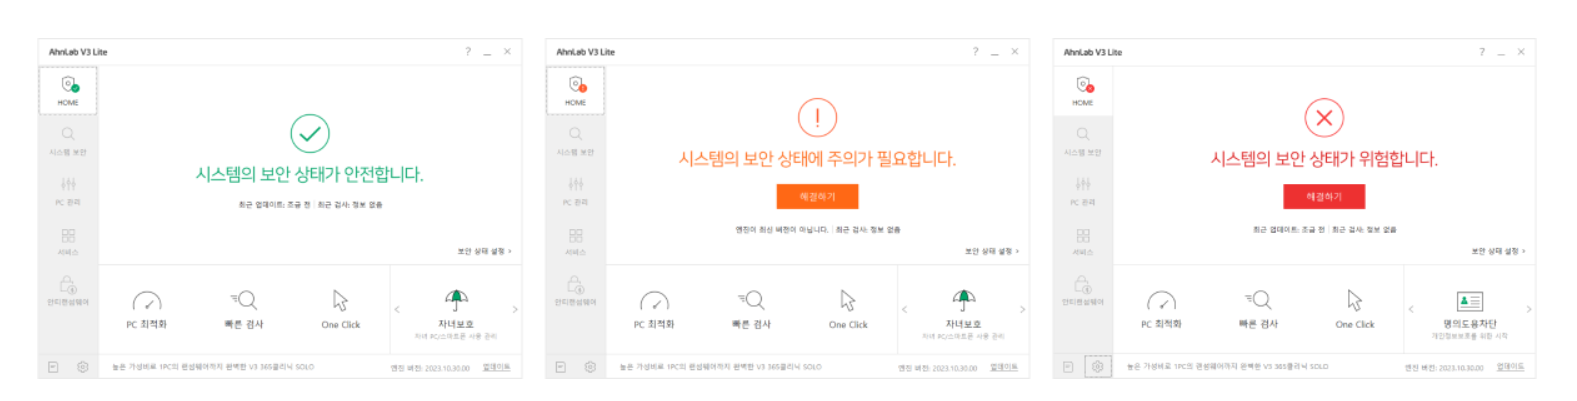
Task: Minimize the red danger window
Action: click(x=1502, y=52)
